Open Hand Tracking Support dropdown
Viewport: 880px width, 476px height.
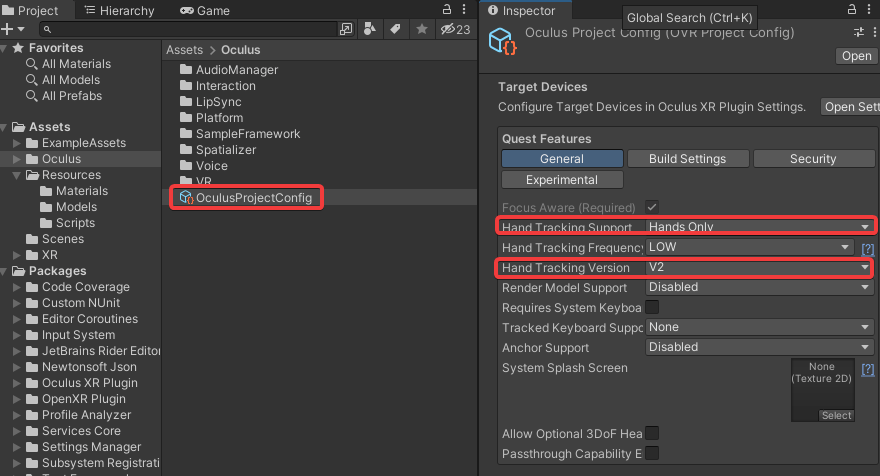coord(760,227)
